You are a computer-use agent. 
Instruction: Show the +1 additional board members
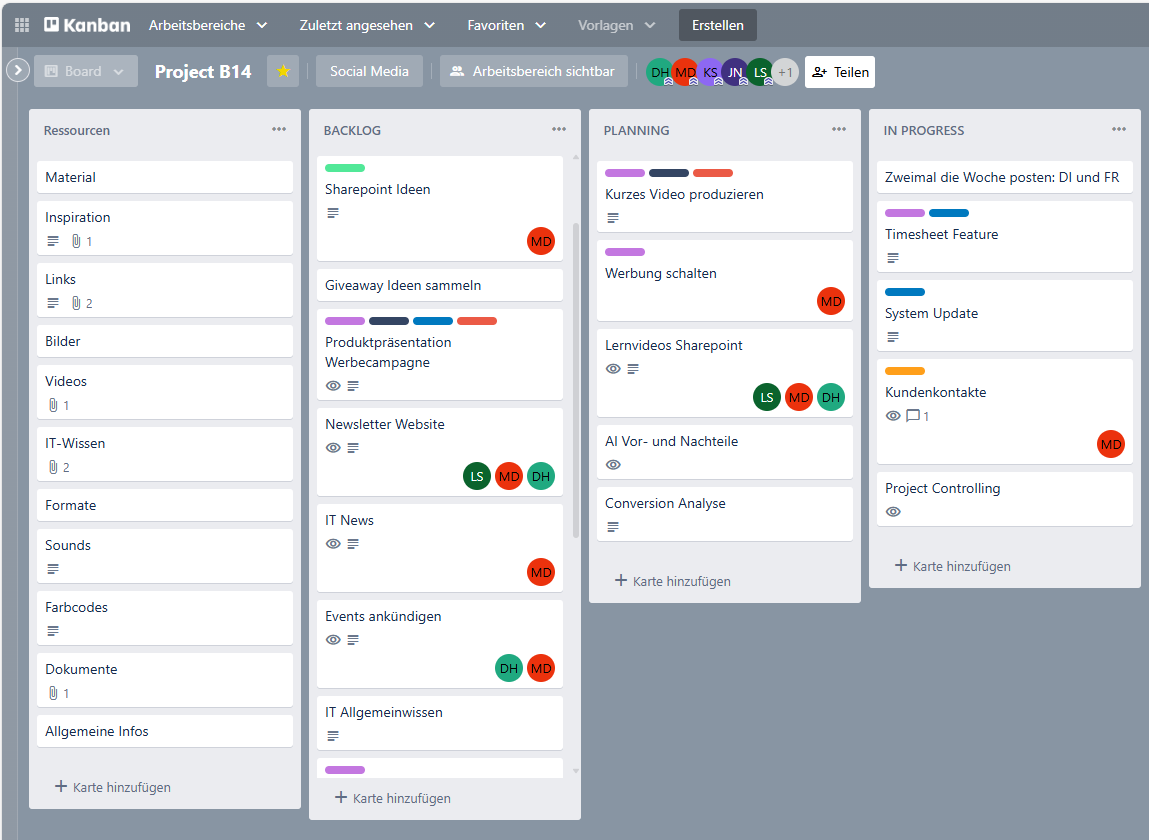pyautogui.click(x=785, y=72)
